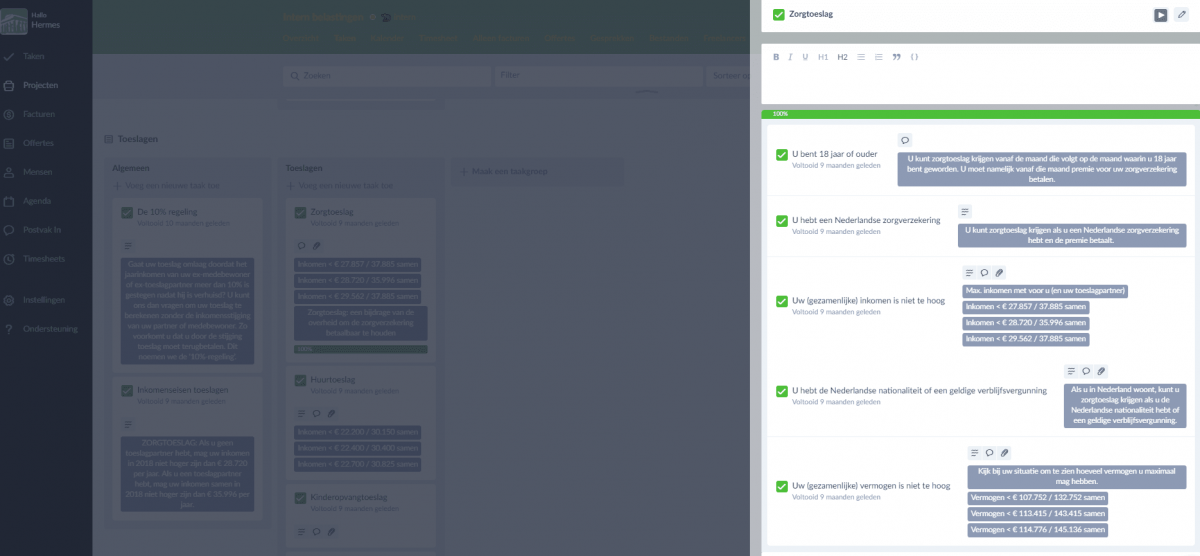Insert a bulleted list

click(x=861, y=57)
